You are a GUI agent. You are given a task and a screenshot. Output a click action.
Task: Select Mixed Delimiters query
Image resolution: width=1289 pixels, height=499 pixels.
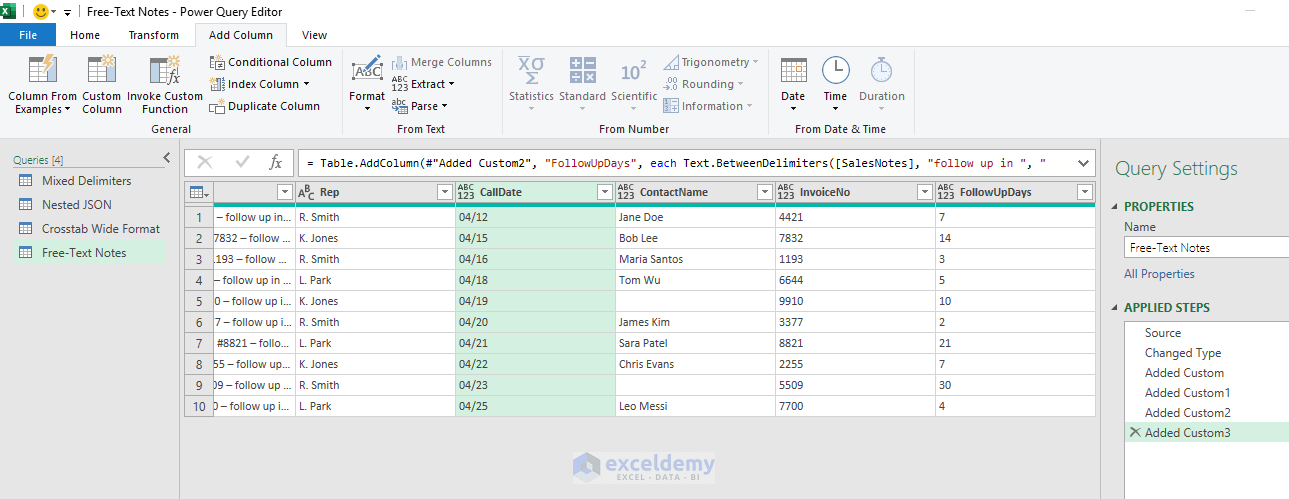pos(87,181)
